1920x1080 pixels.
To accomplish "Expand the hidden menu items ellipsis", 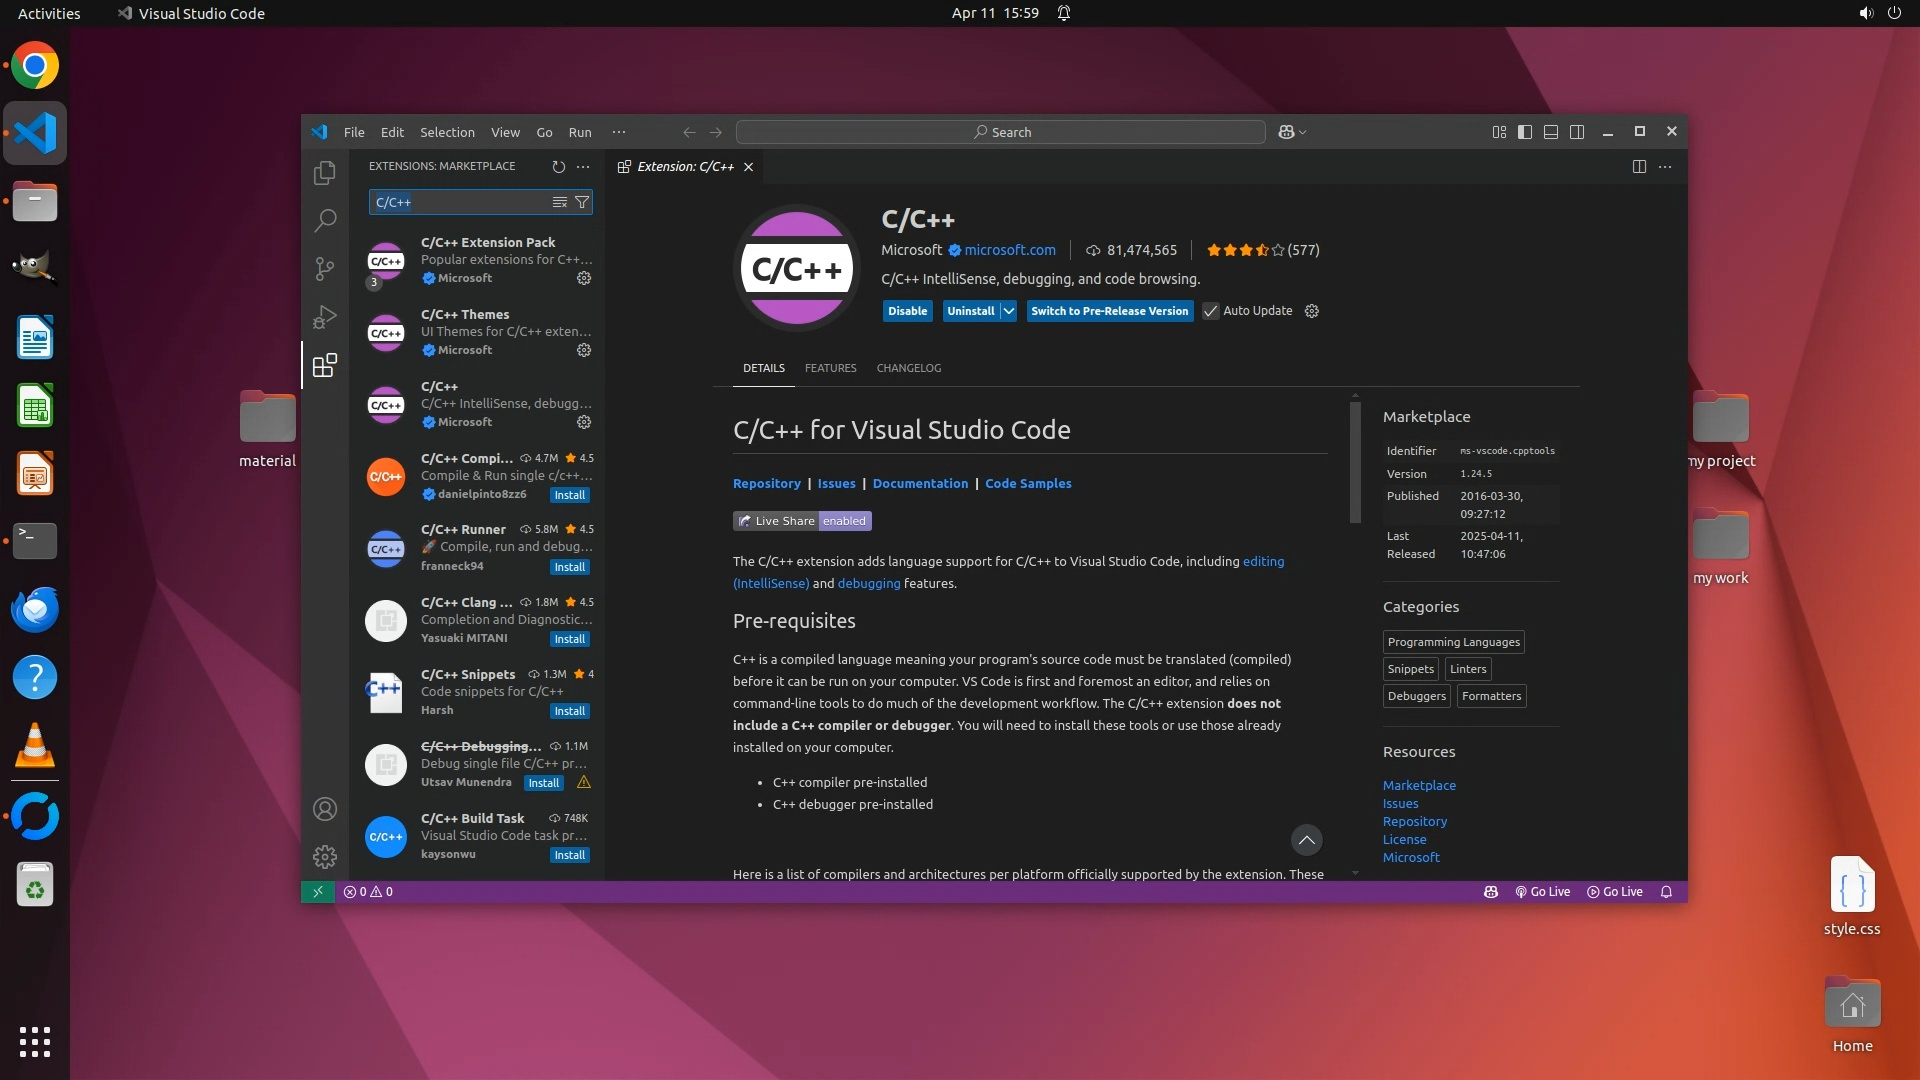I will (619, 132).
